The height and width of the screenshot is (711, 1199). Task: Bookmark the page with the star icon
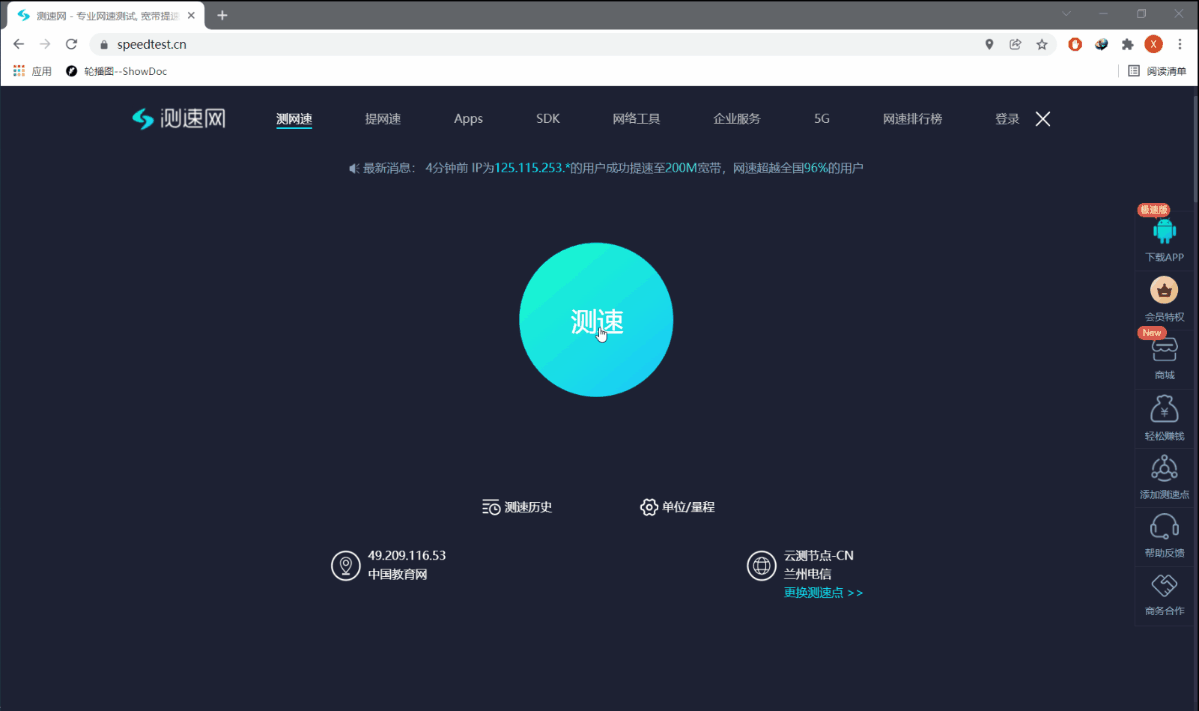[1041, 44]
